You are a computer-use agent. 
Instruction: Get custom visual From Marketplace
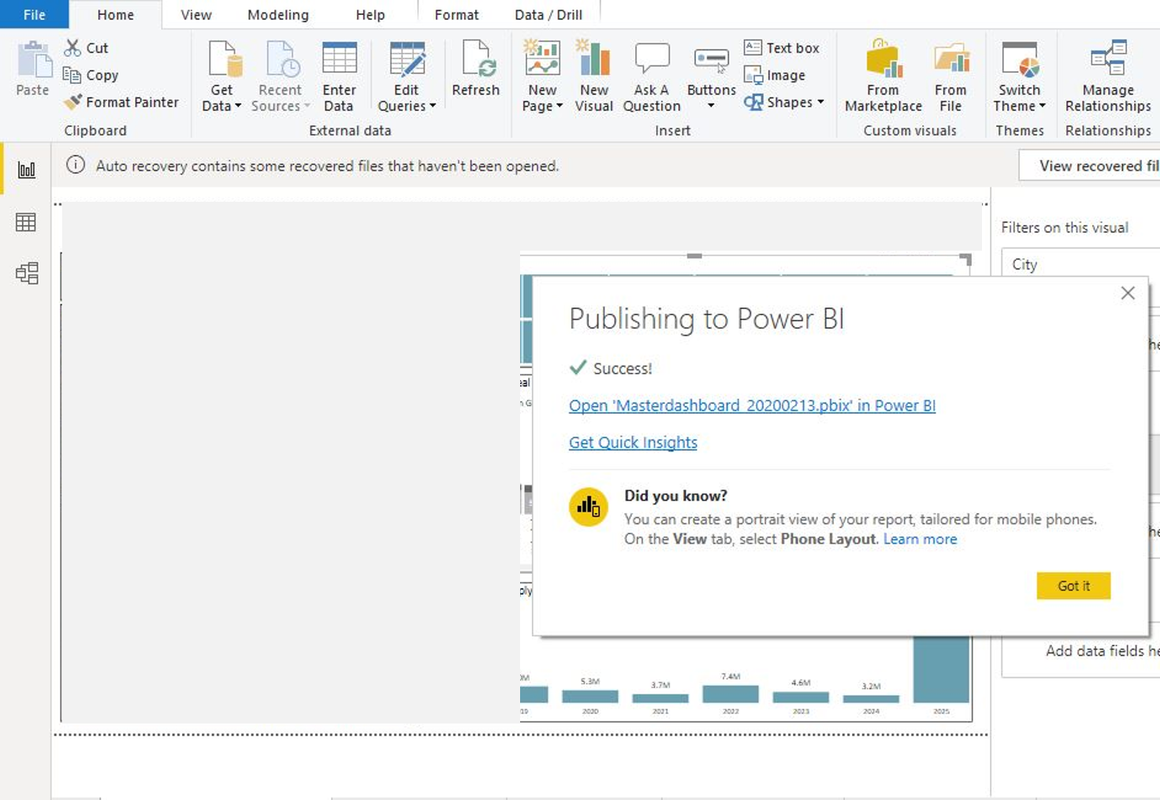(883, 76)
